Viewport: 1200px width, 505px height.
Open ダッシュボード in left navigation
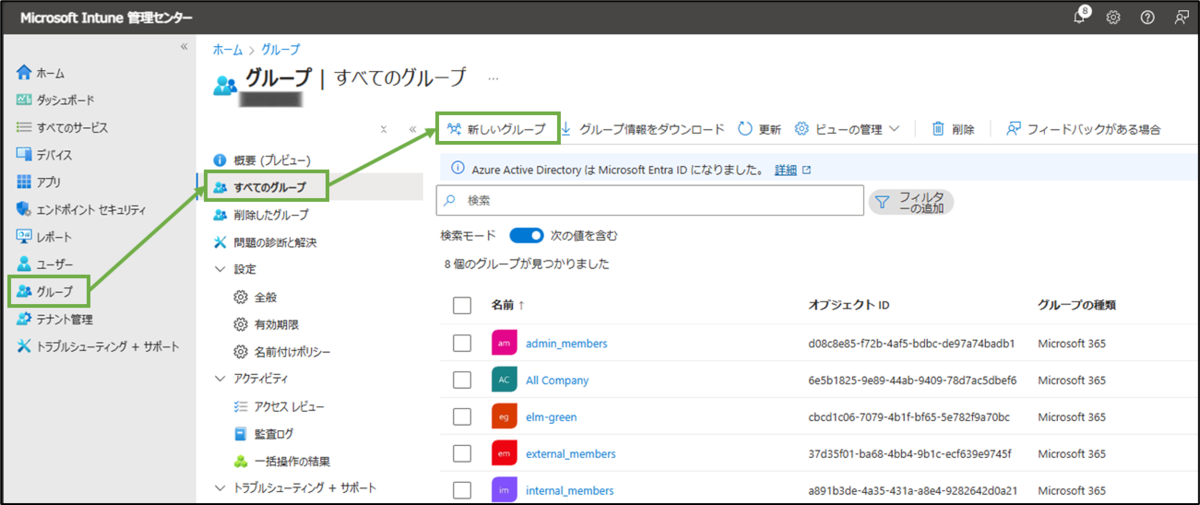[x=56, y=100]
